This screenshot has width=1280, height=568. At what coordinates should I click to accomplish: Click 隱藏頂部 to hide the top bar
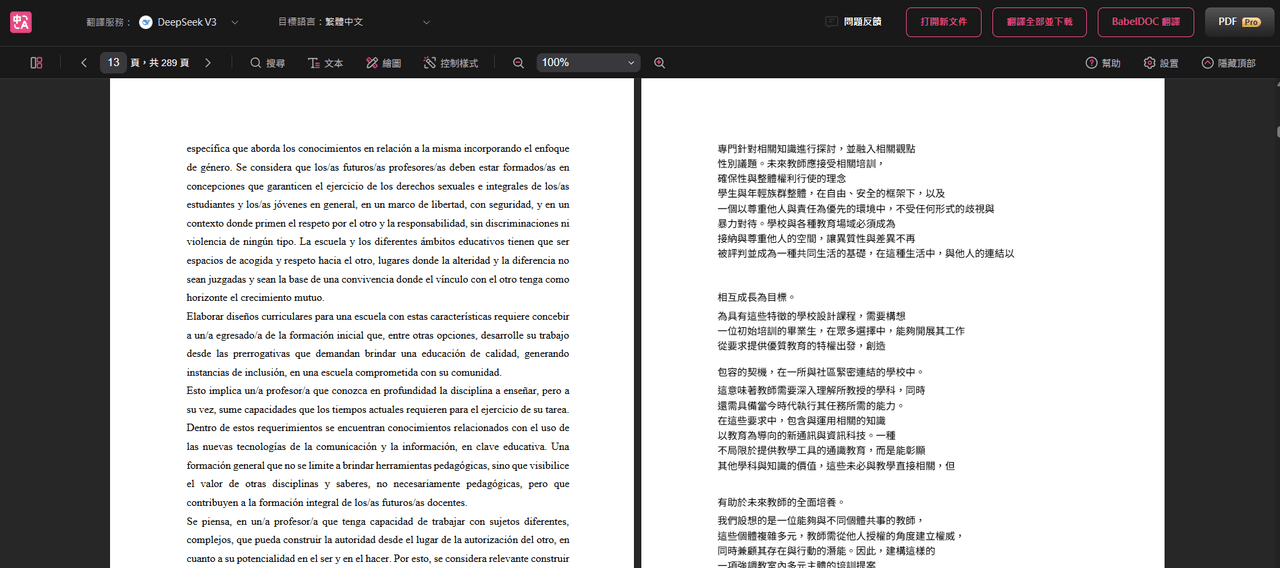point(1229,63)
